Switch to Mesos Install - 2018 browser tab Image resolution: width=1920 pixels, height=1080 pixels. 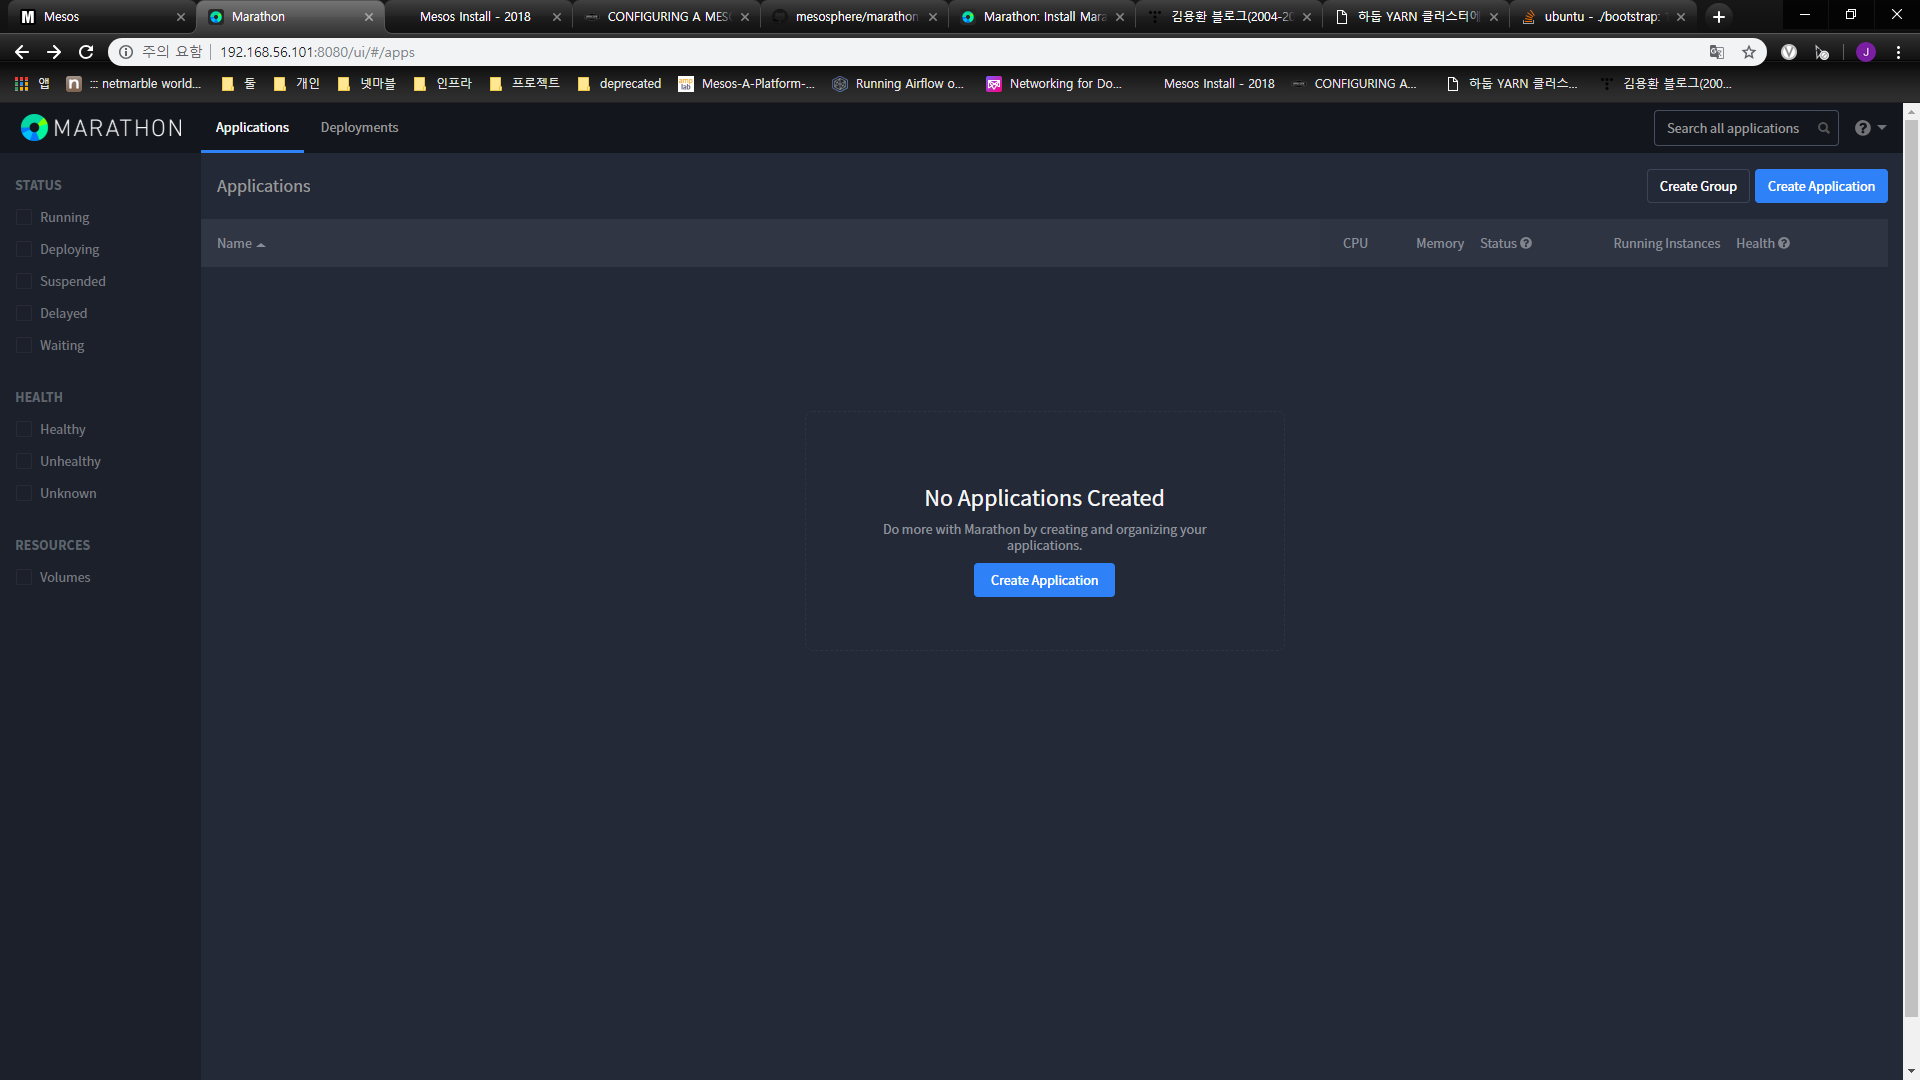point(475,17)
